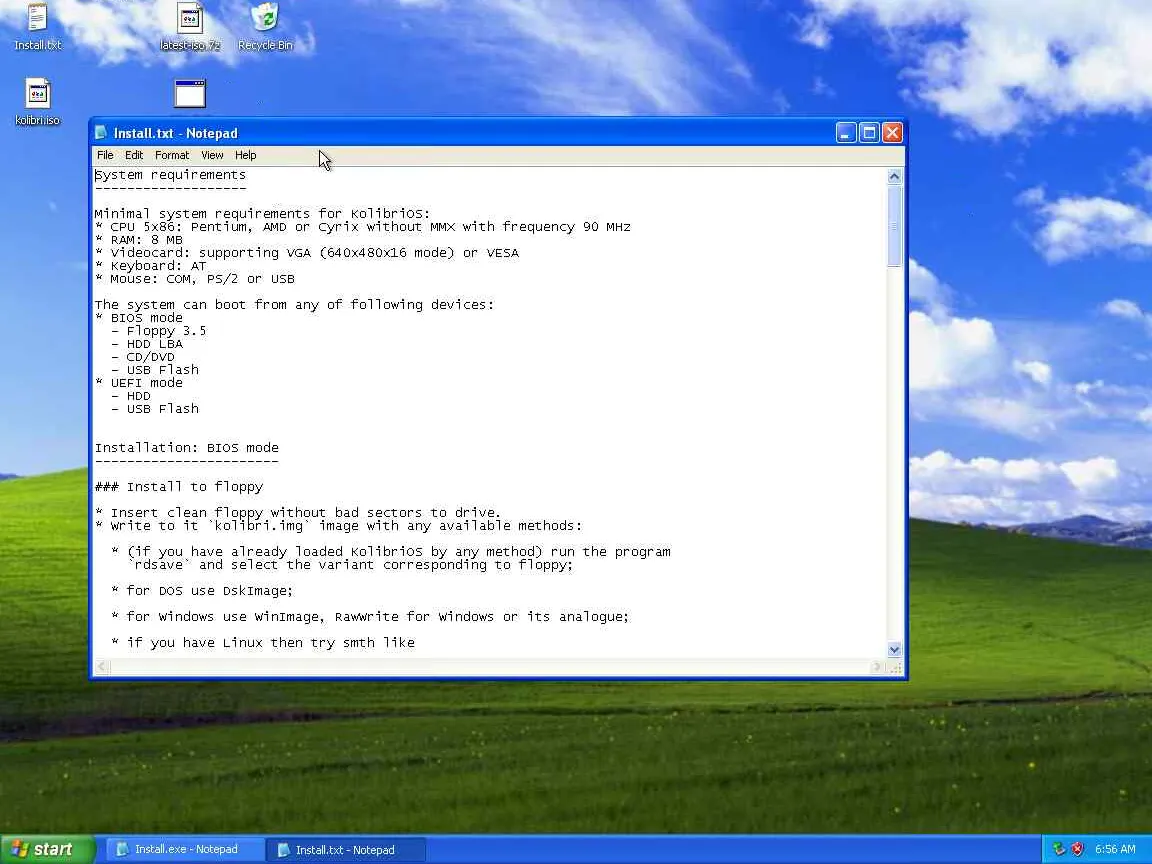This screenshot has width=1152, height=864.
Task: Open the Format menu in Notepad
Action: tap(172, 155)
